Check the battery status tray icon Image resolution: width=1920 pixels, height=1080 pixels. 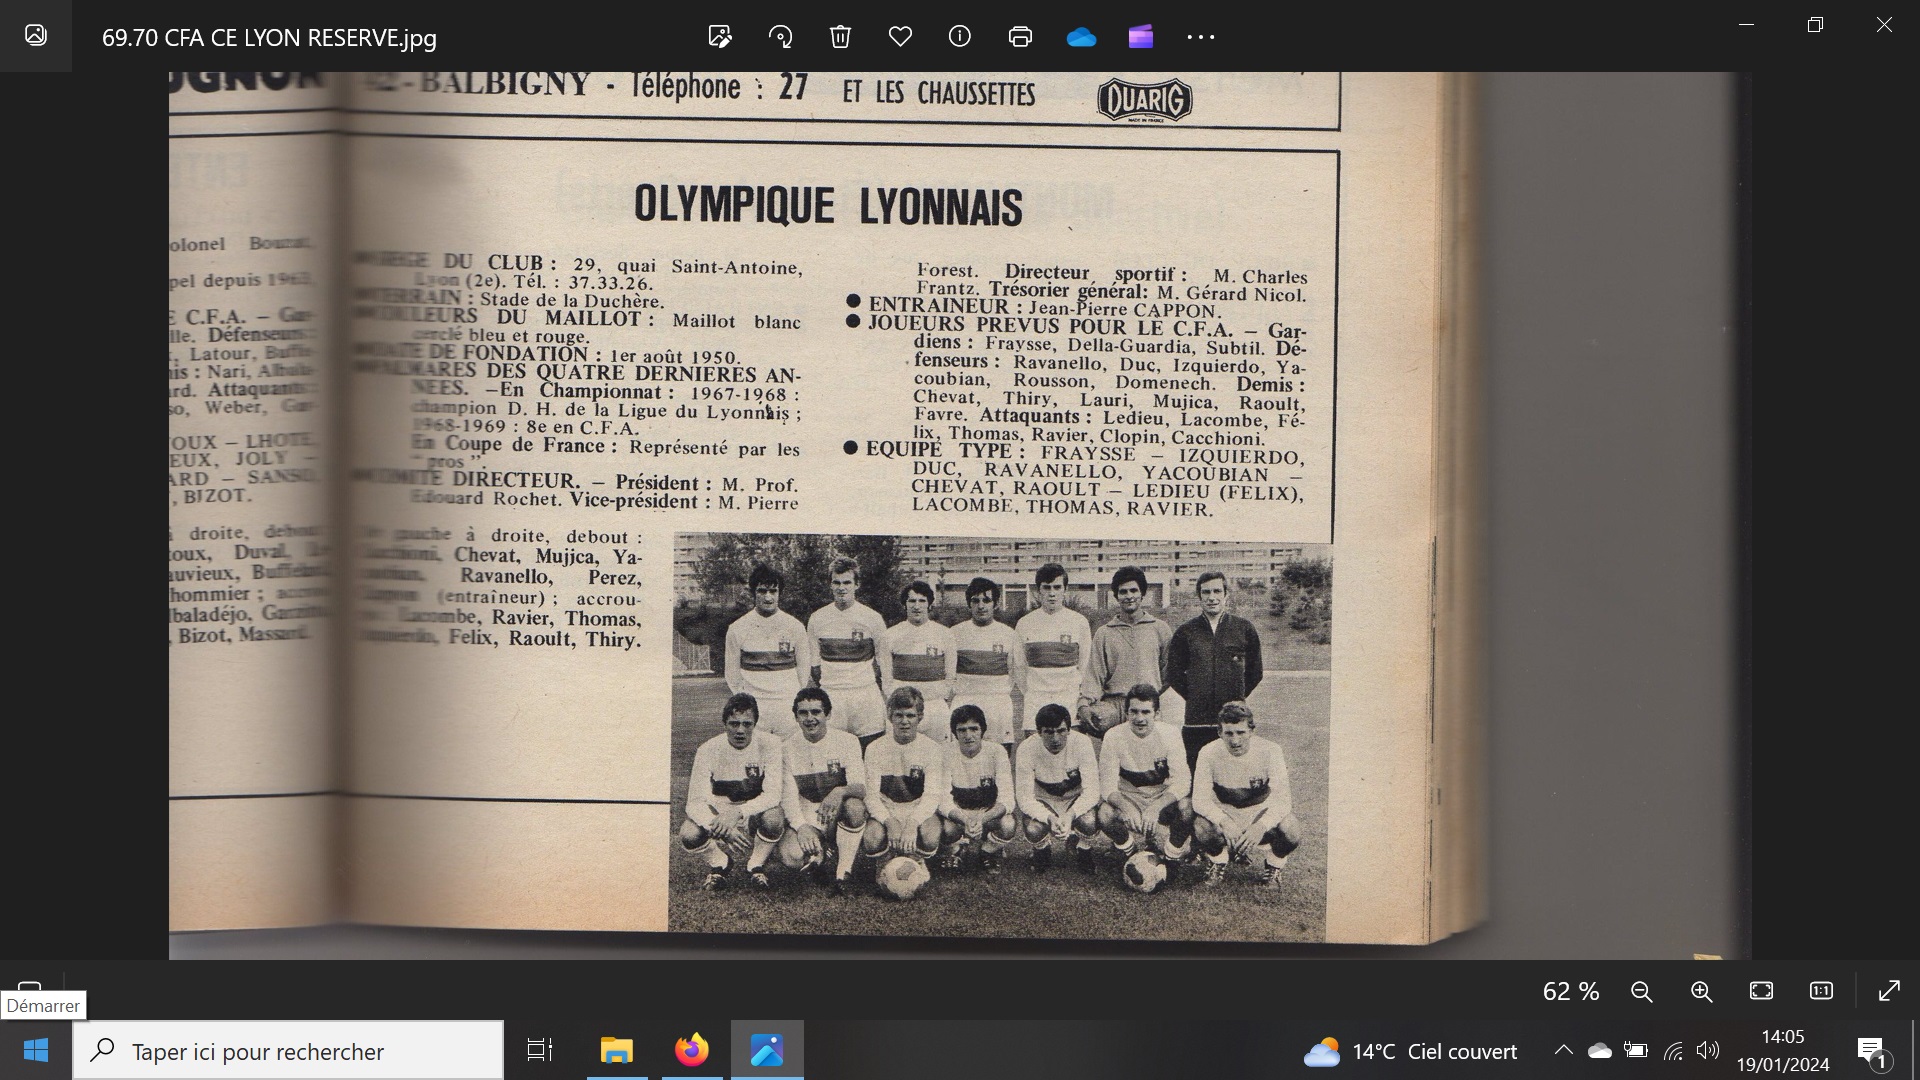tap(1636, 1050)
